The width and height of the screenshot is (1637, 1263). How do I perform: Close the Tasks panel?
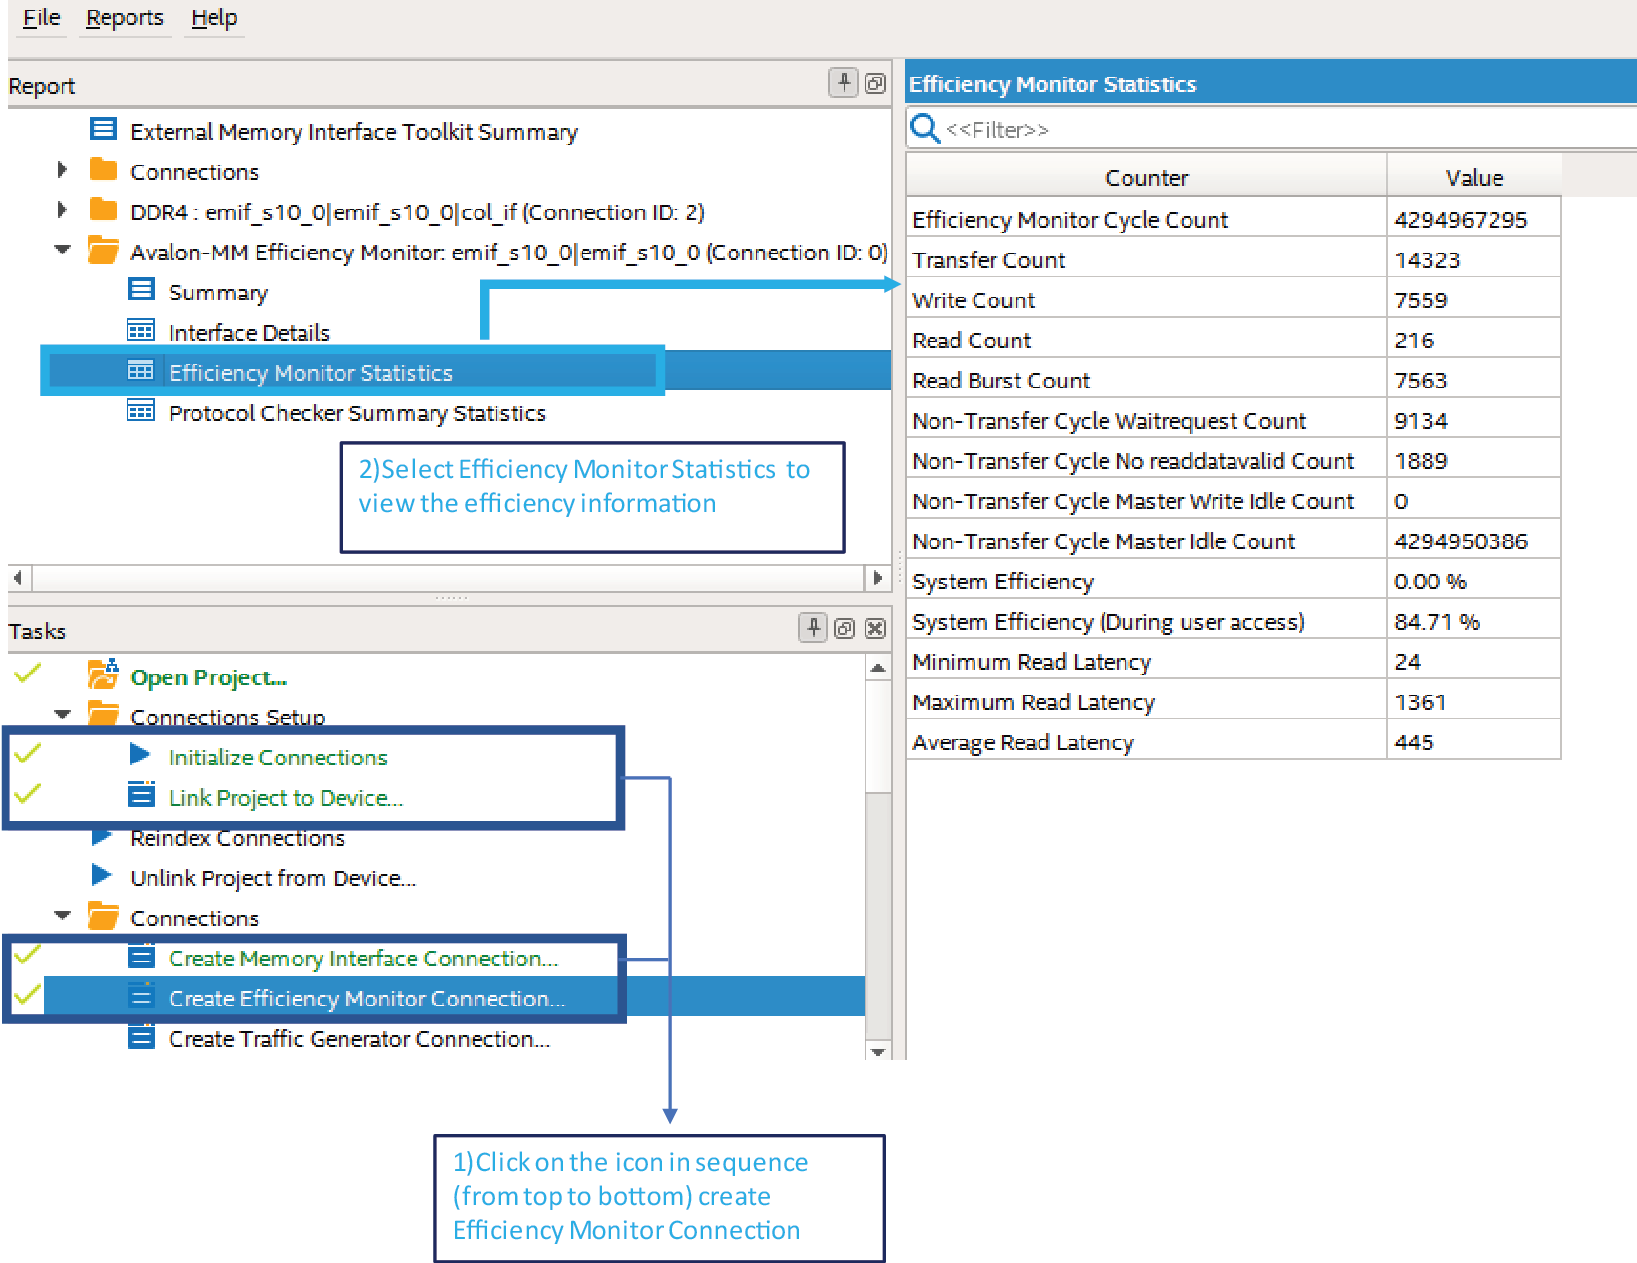875,629
